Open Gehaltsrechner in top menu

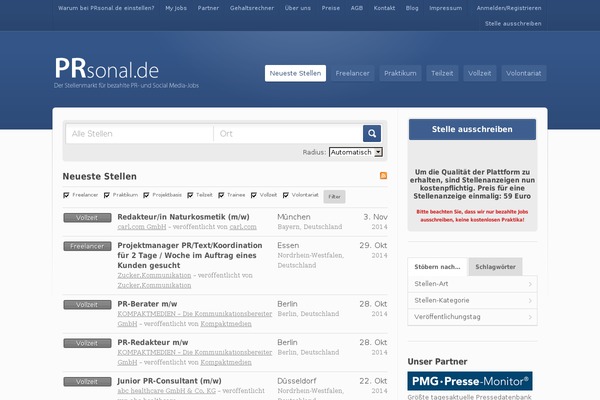click(x=252, y=8)
